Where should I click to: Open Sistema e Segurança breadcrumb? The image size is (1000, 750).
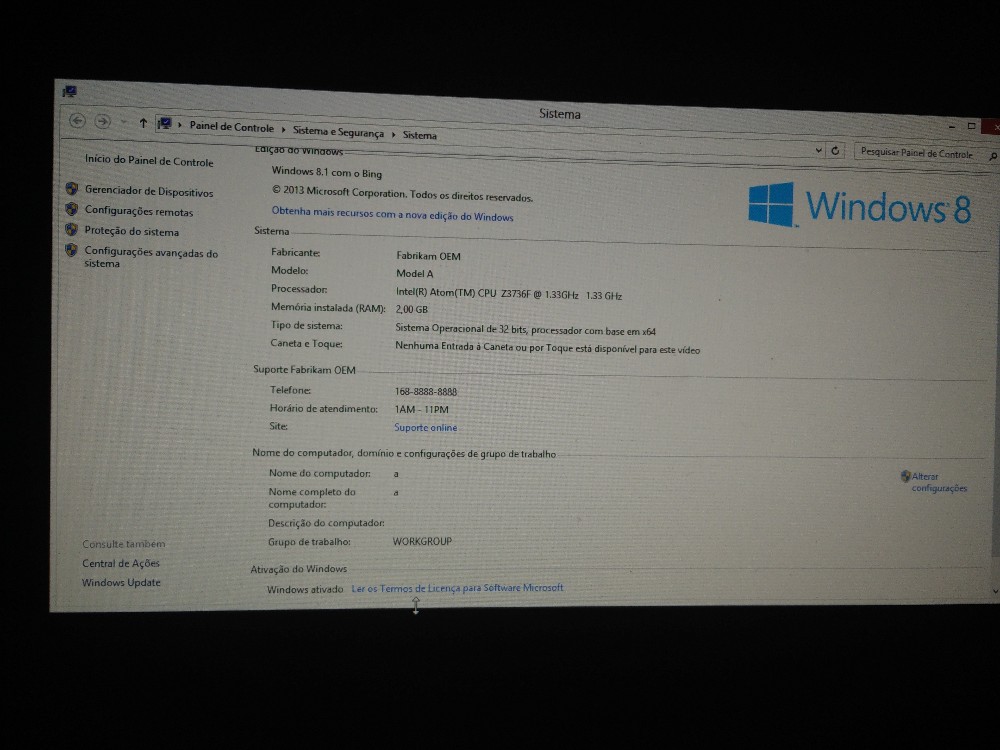[338, 131]
